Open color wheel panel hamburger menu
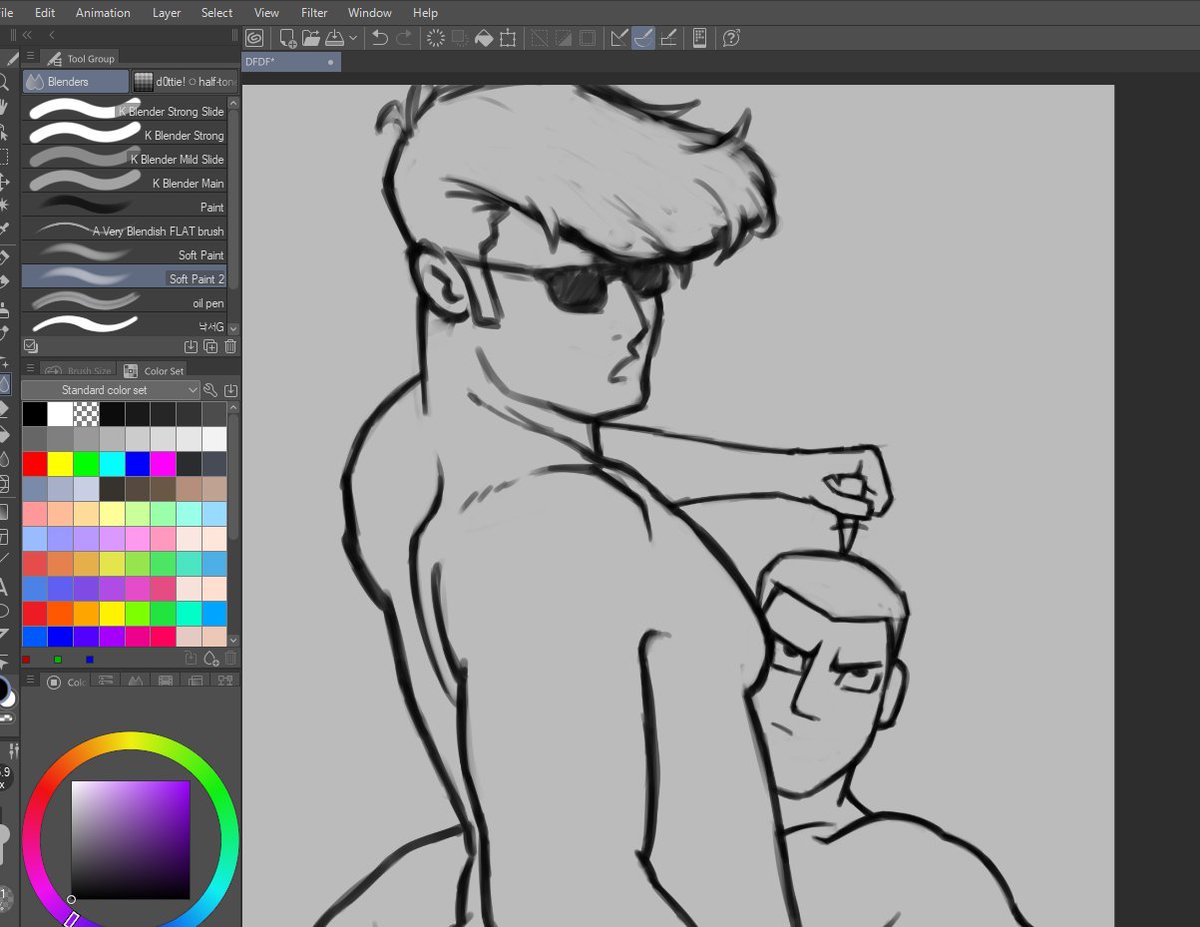 [x=31, y=681]
